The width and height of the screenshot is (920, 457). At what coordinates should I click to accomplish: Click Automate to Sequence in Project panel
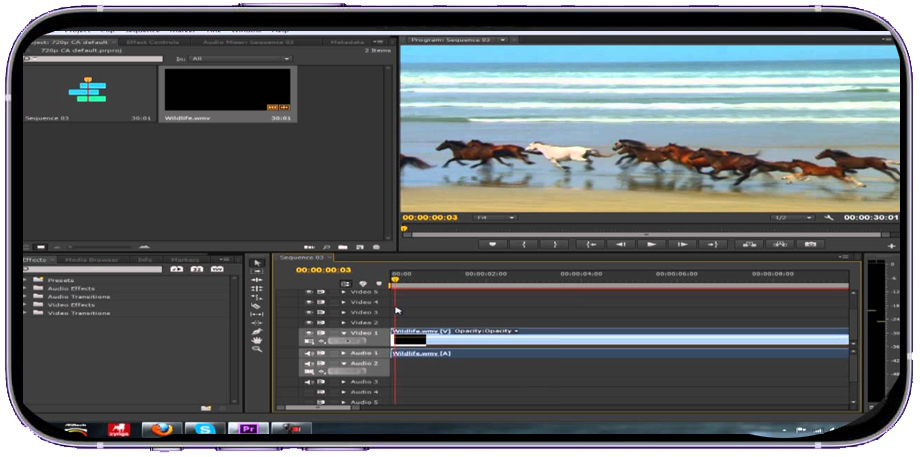click(309, 248)
